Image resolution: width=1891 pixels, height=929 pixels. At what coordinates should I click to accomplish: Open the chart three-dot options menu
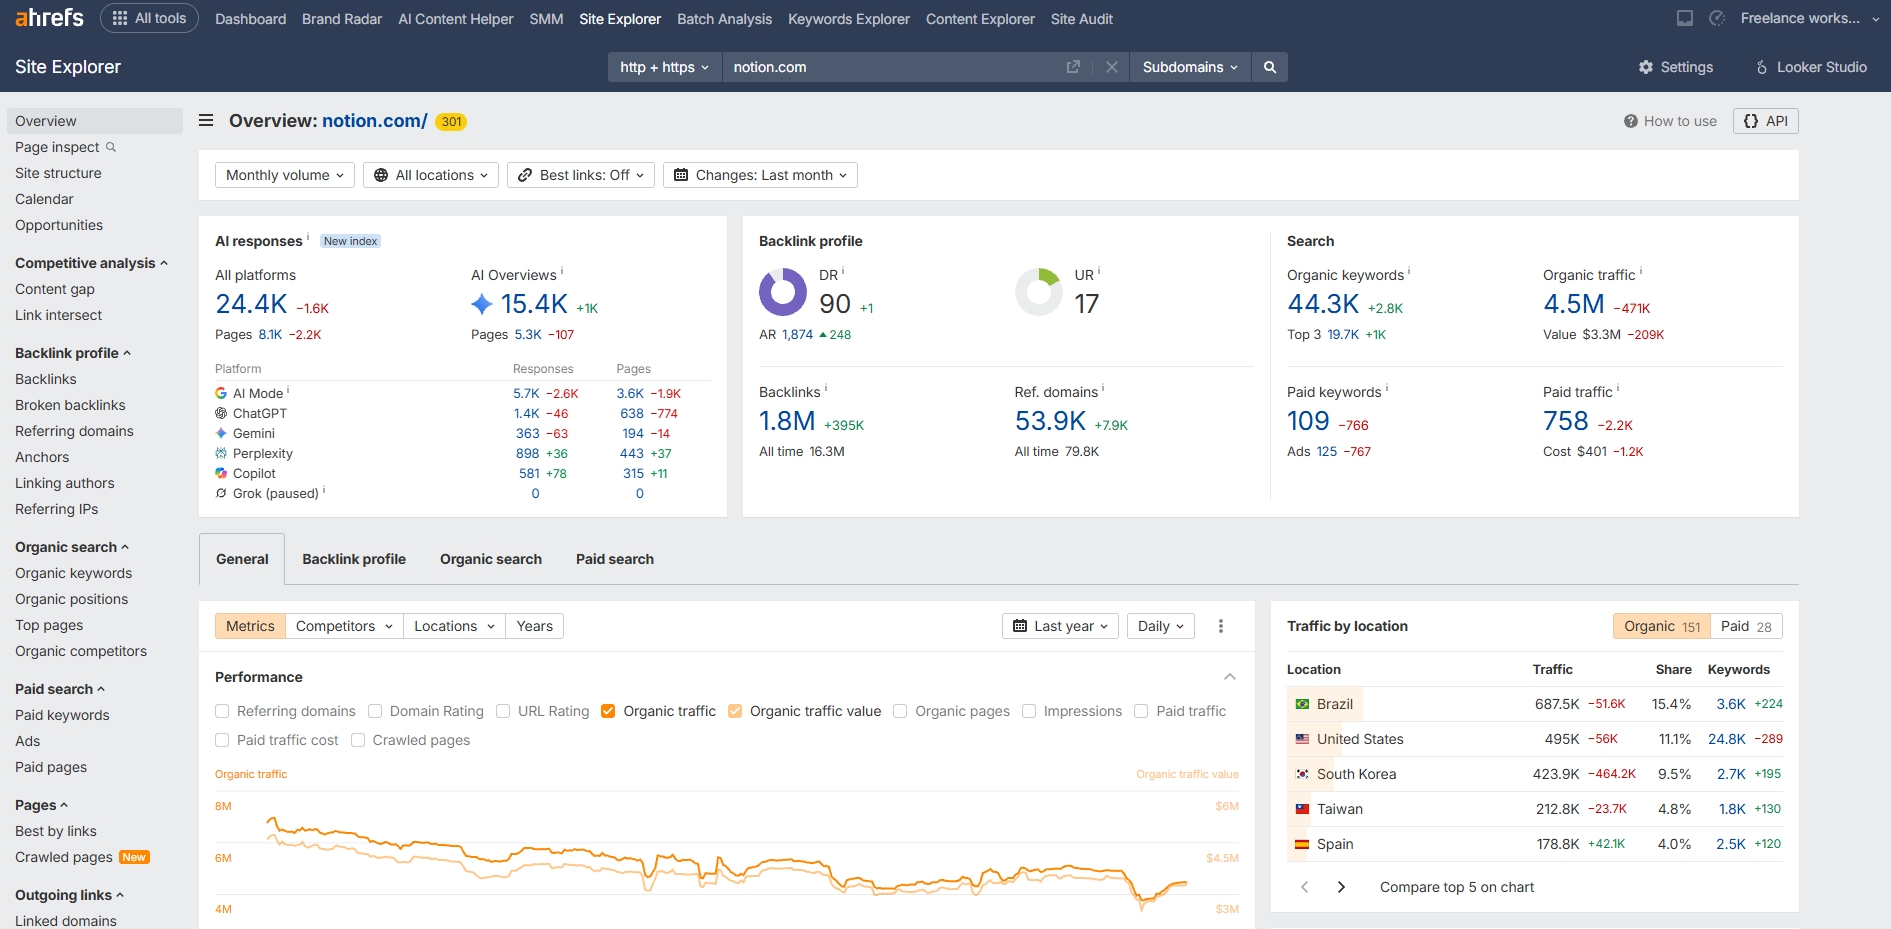pos(1221,626)
